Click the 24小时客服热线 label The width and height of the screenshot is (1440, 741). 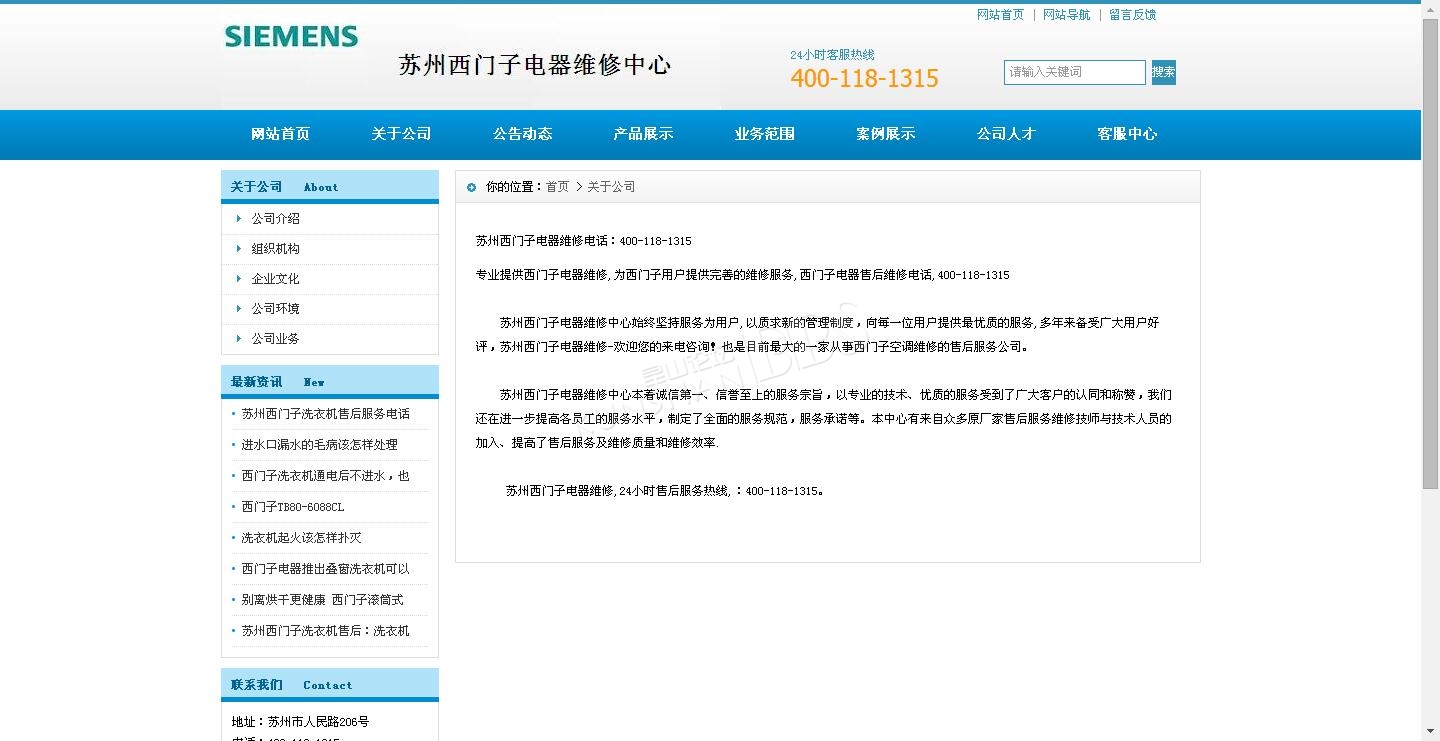[832, 55]
